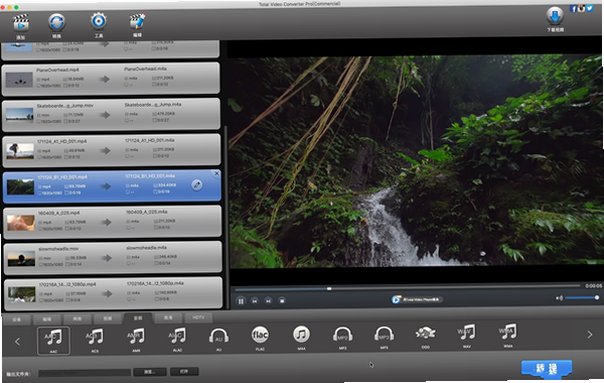
Task: Open the Twitter icon at top right
Action: (589, 8)
